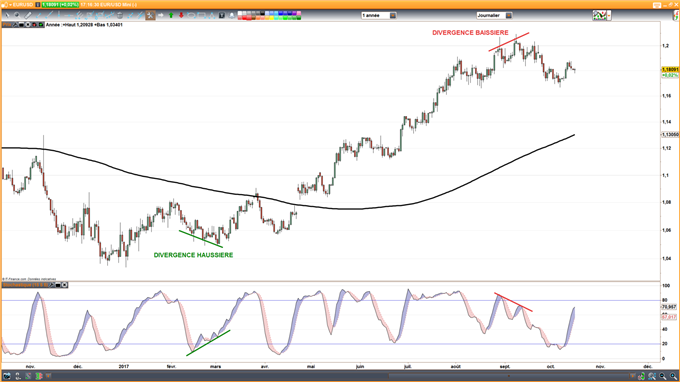Select the cursor pointer tool
Screen dimensions: 680x382
click(7, 15)
